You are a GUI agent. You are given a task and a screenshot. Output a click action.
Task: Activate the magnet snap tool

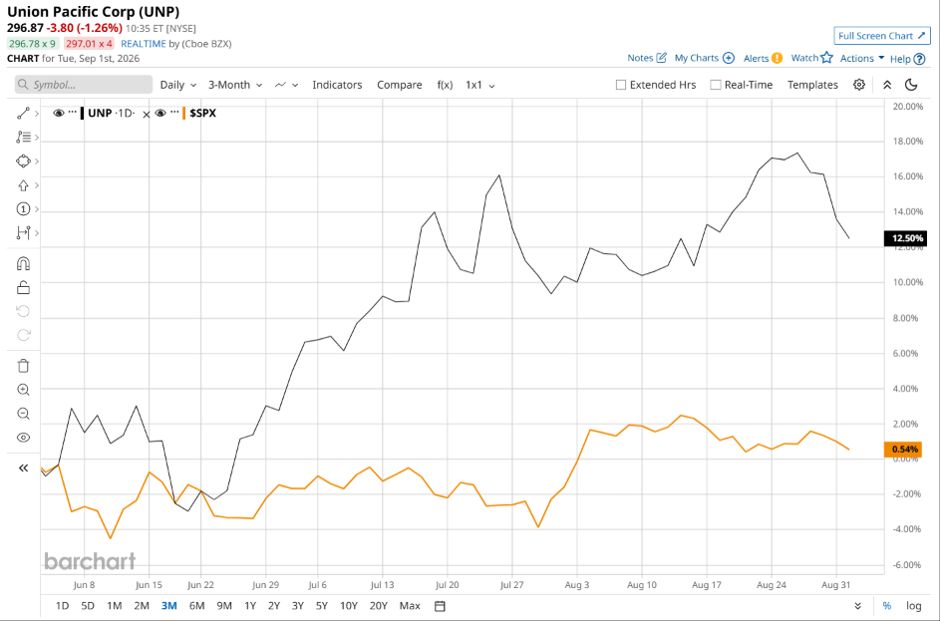pos(23,264)
